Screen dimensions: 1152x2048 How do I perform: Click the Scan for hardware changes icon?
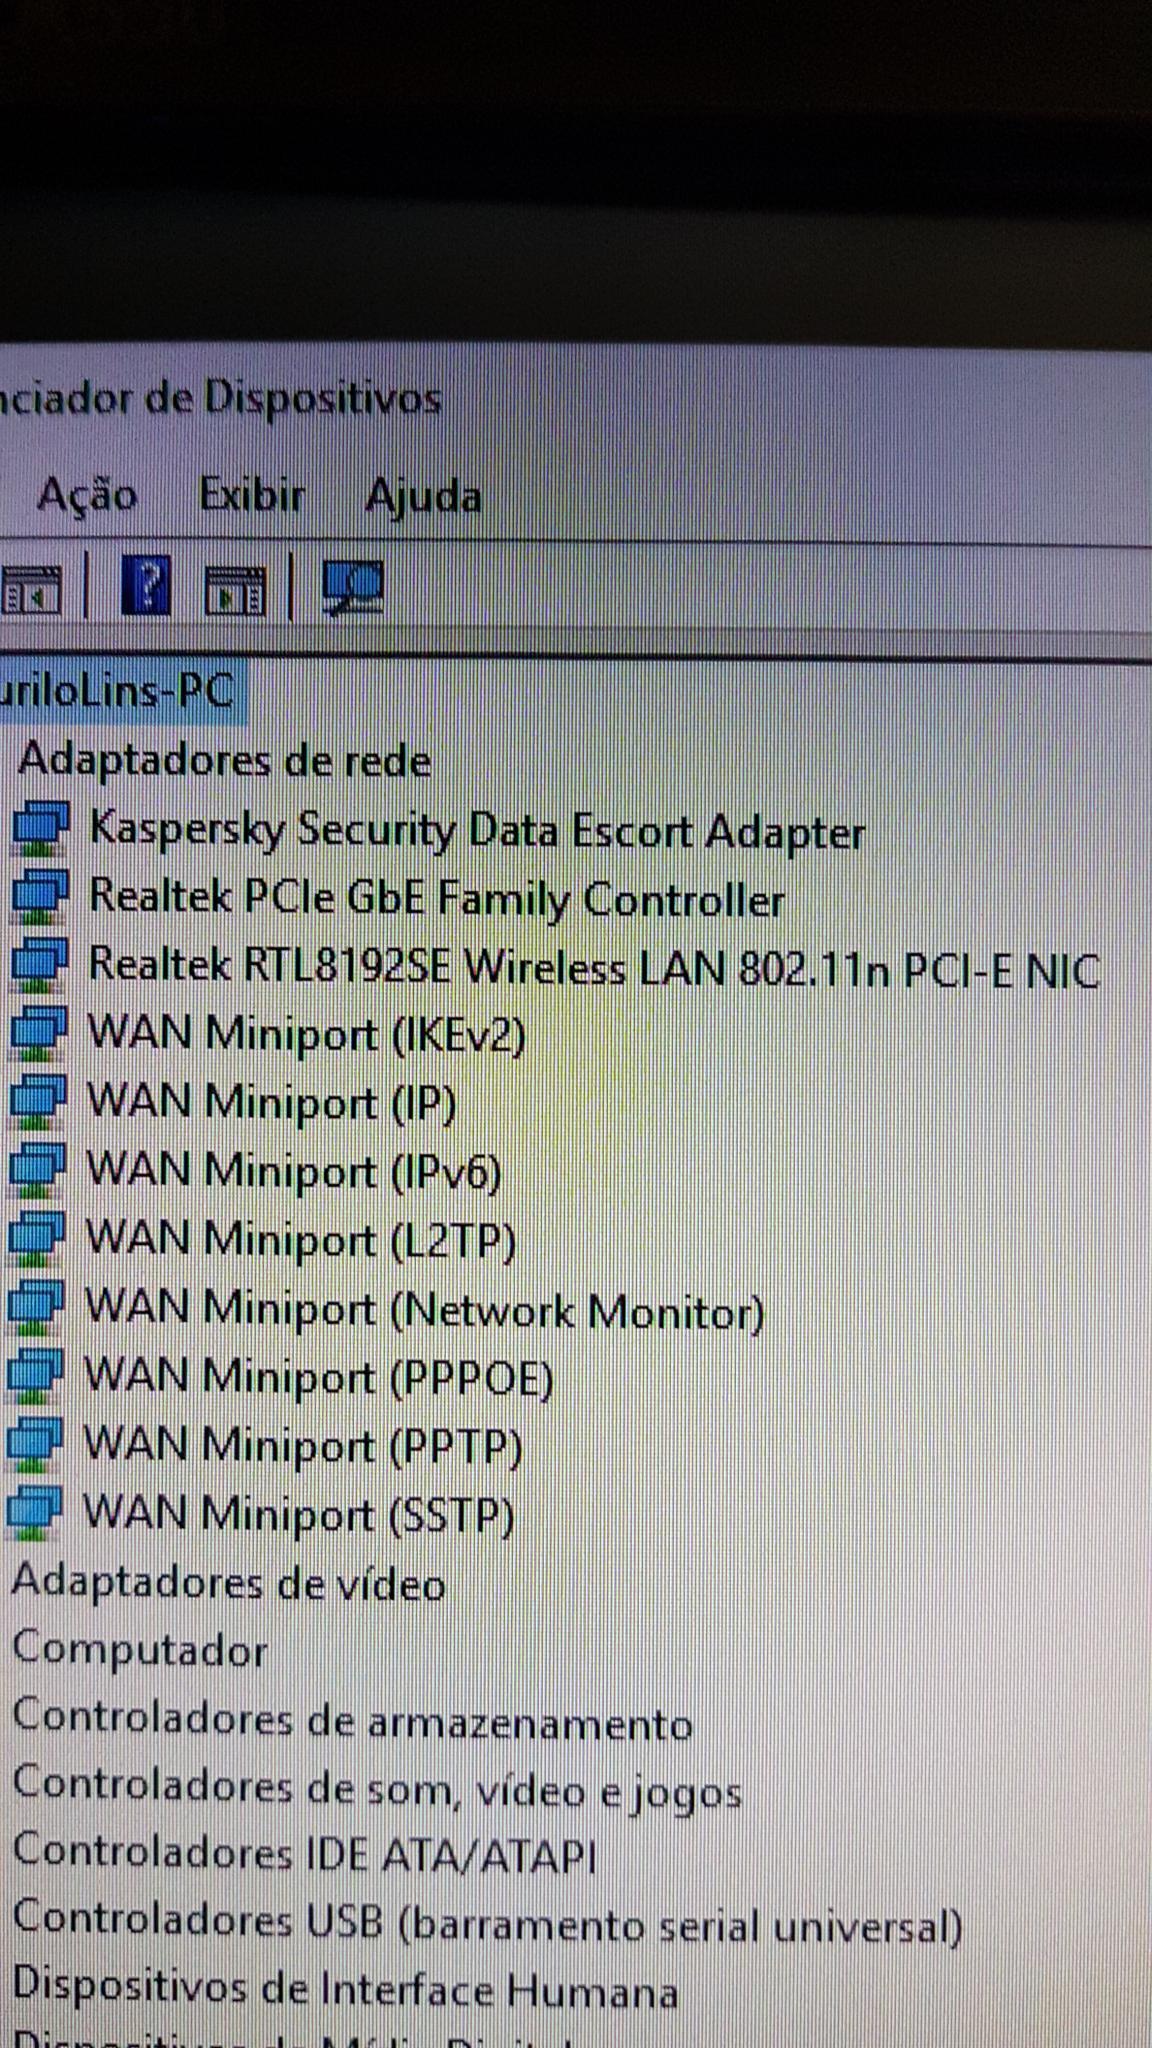tap(353, 587)
